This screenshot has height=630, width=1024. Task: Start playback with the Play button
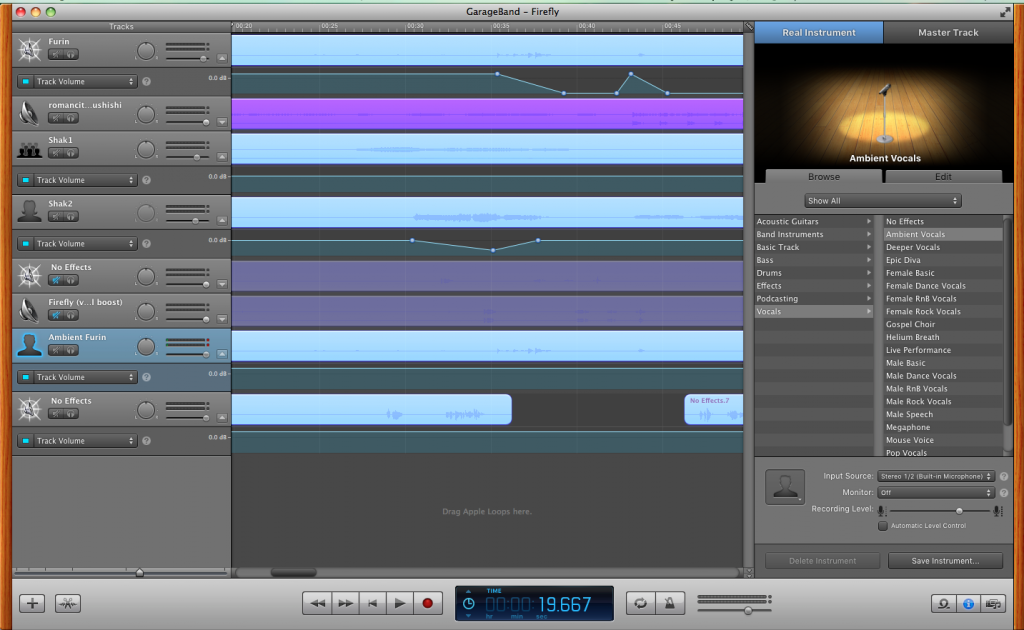pos(400,603)
